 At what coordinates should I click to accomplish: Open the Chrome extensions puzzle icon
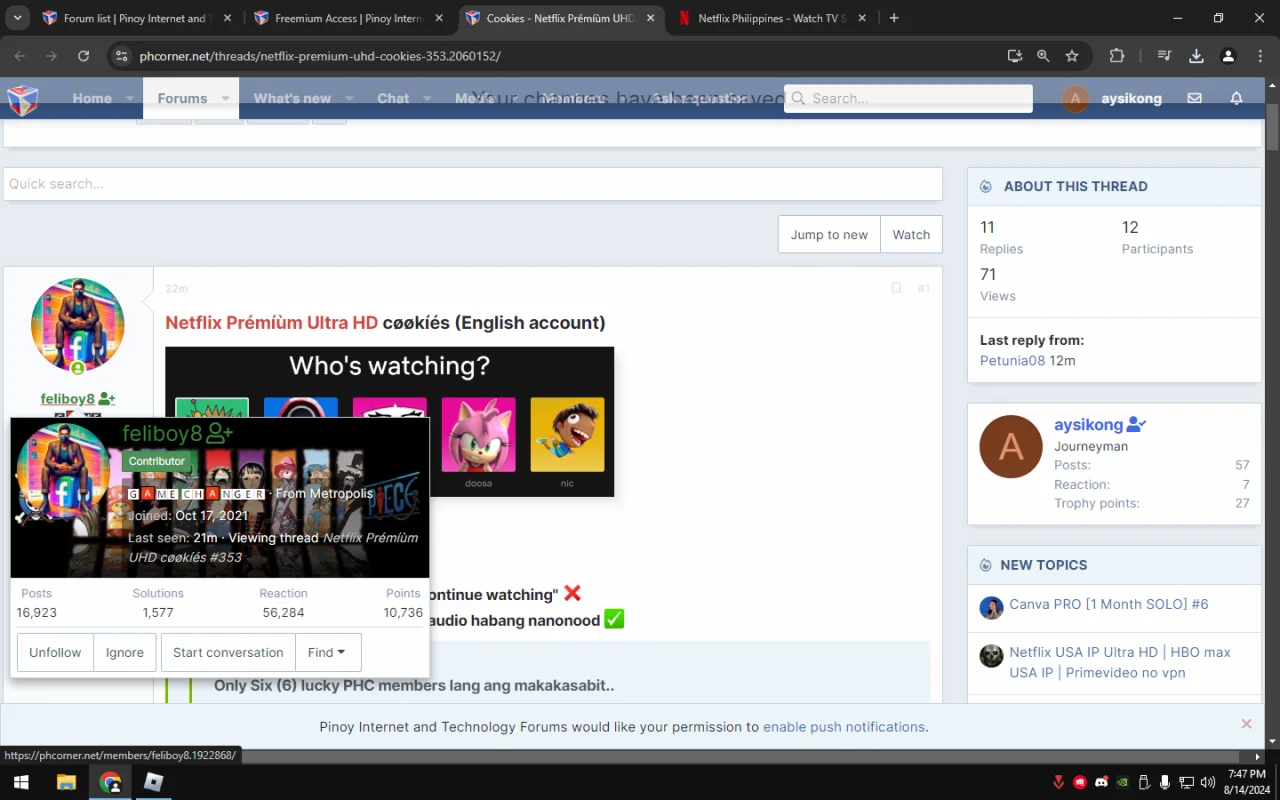1117,56
